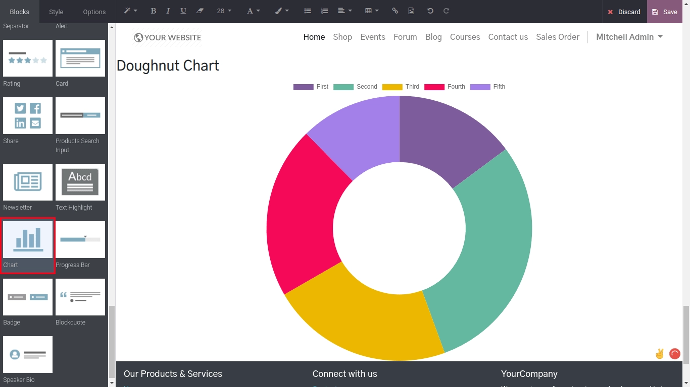Viewport: 690px width, 387px height.
Task: Toggle italic formatting
Action: (x=168, y=11)
